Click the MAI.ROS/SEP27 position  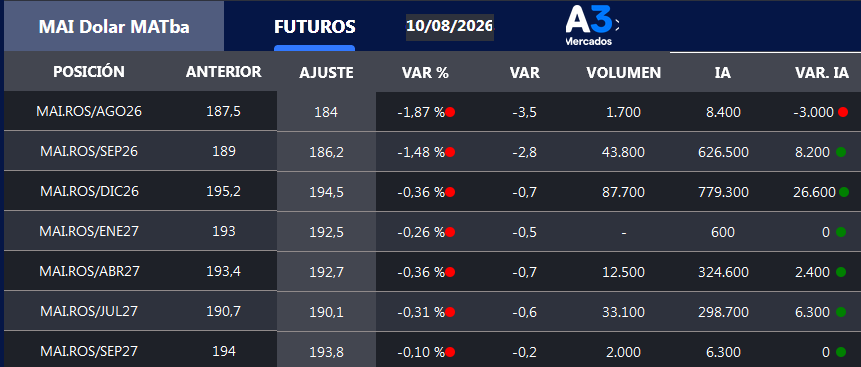[x=89, y=351]
